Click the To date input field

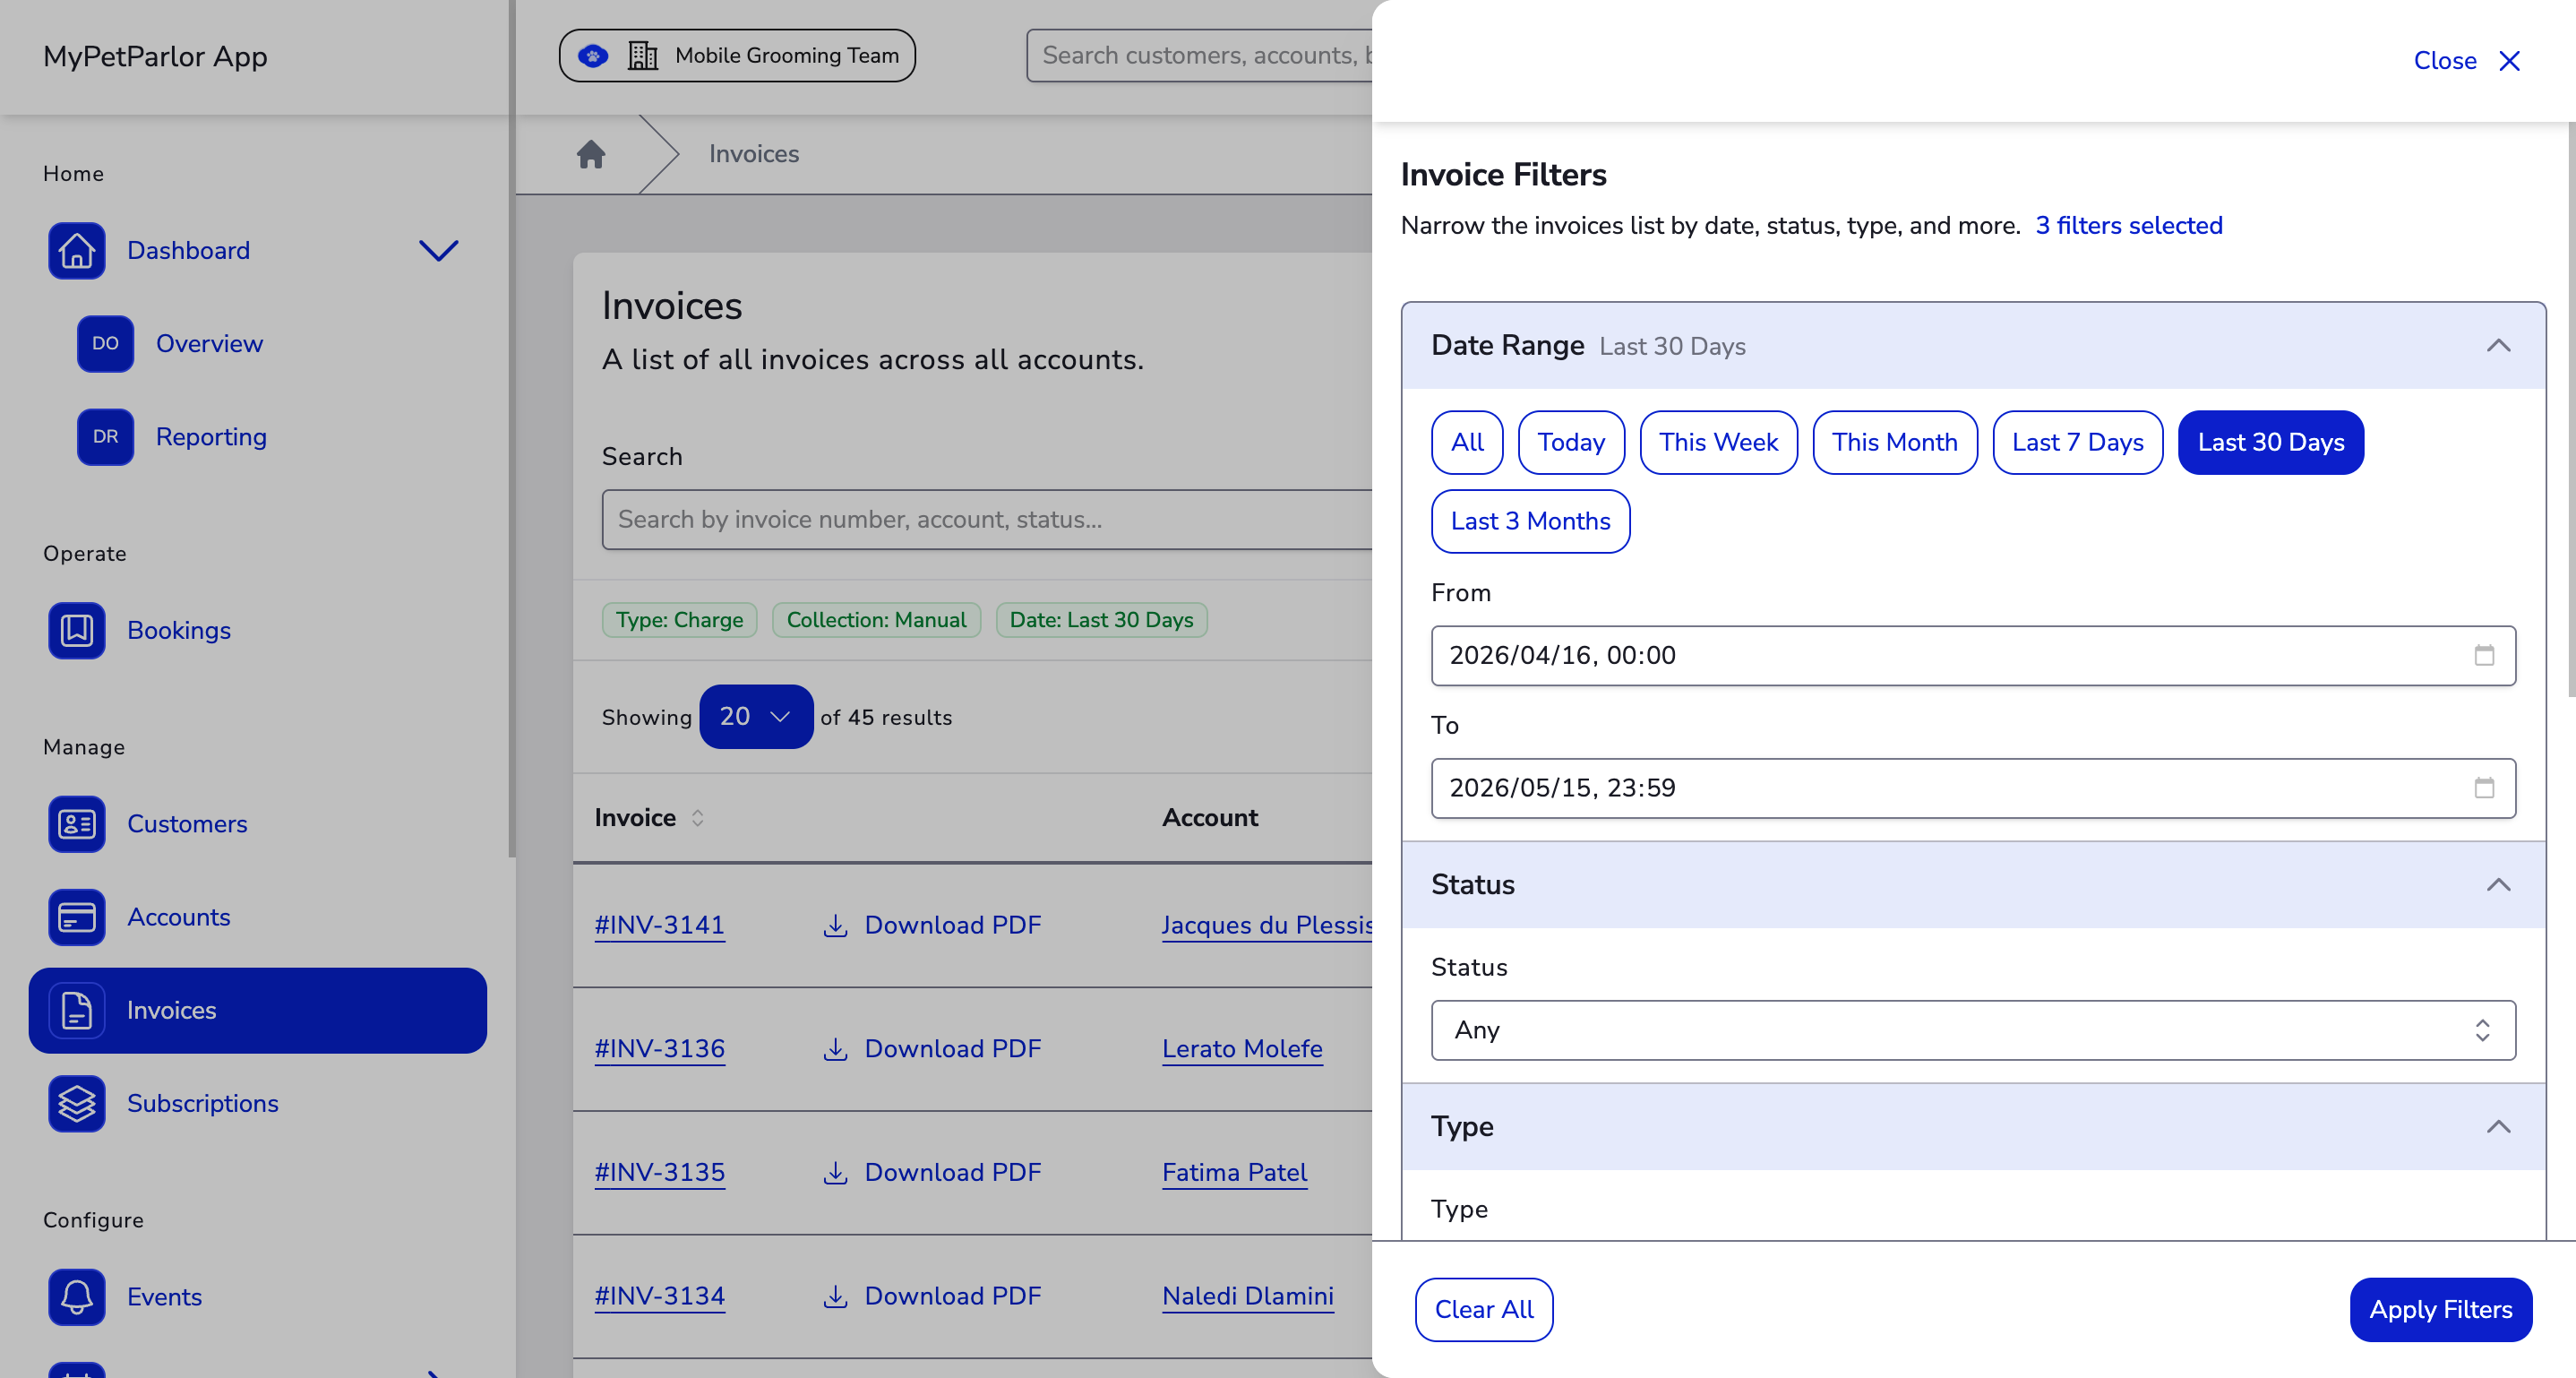(1973, 788)
